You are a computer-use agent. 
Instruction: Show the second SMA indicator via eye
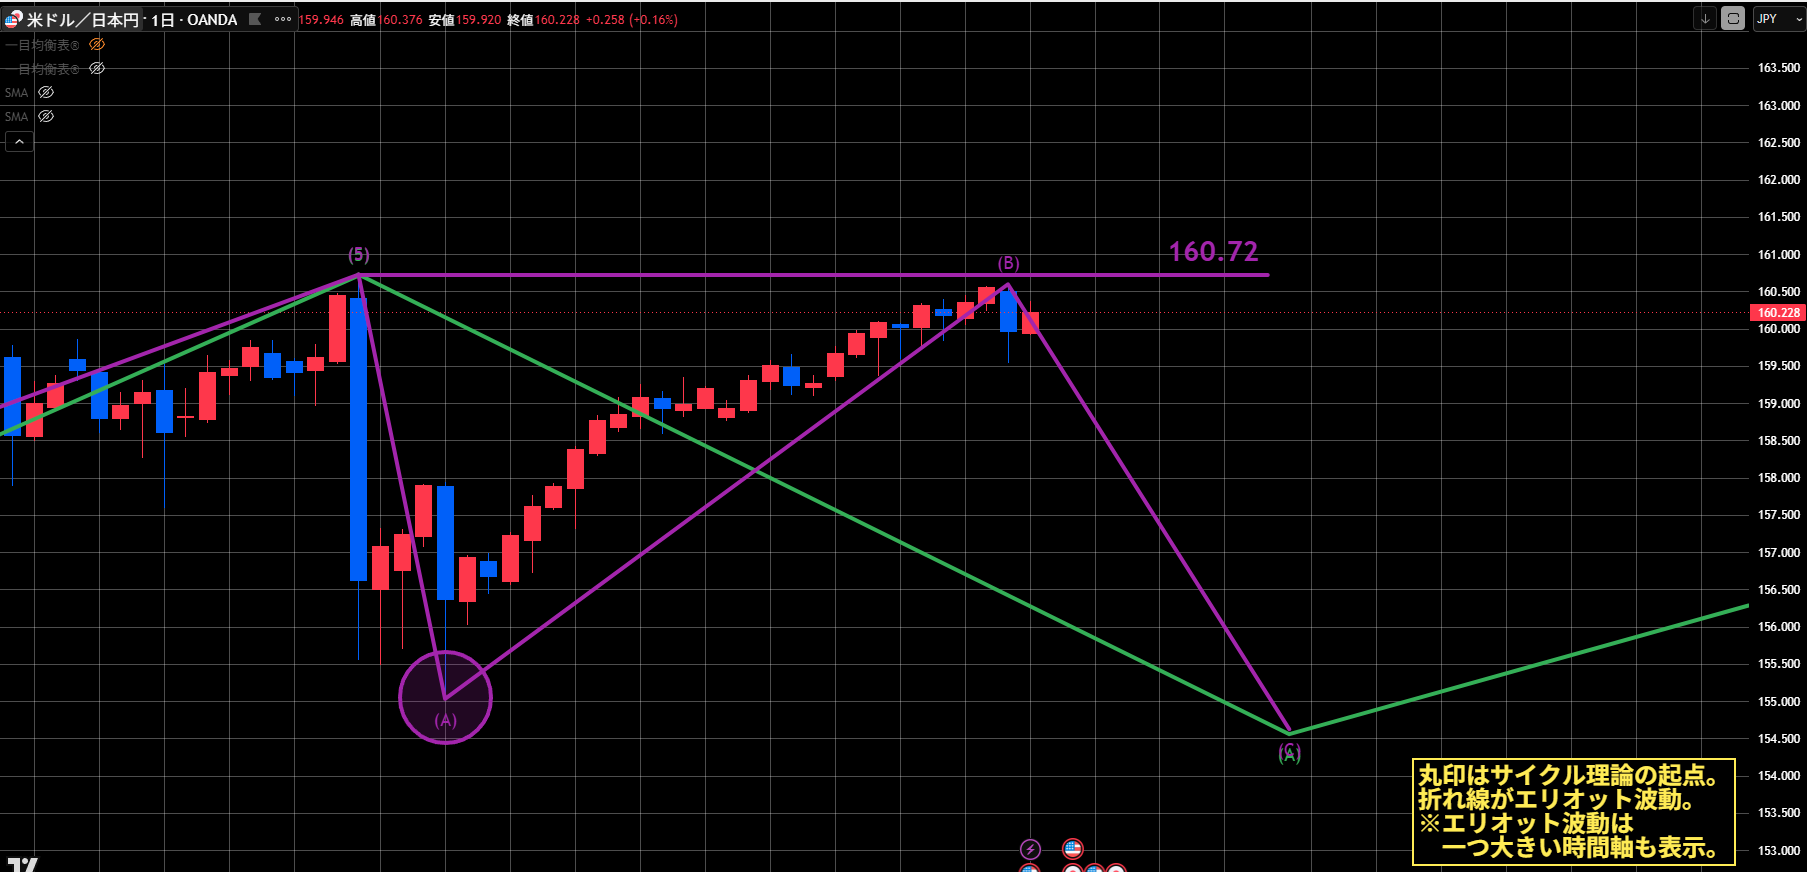[46, 117]
